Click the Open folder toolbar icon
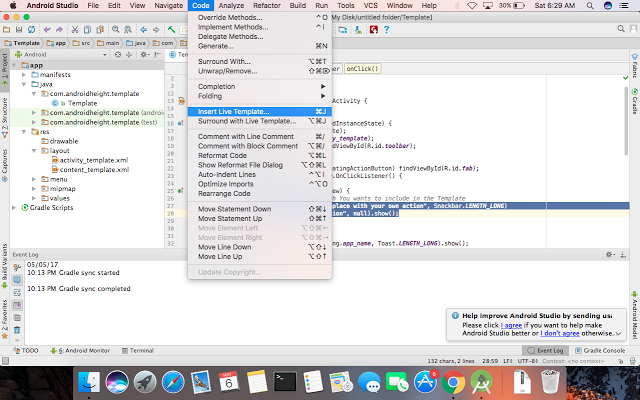This screenshot has width=640, height=400. [6, 29]
